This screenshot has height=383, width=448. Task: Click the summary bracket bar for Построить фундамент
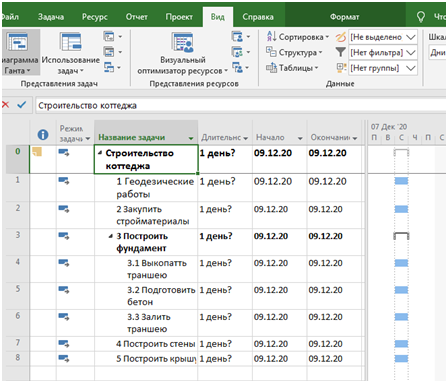pyautogui.click(x=401, y=236)
